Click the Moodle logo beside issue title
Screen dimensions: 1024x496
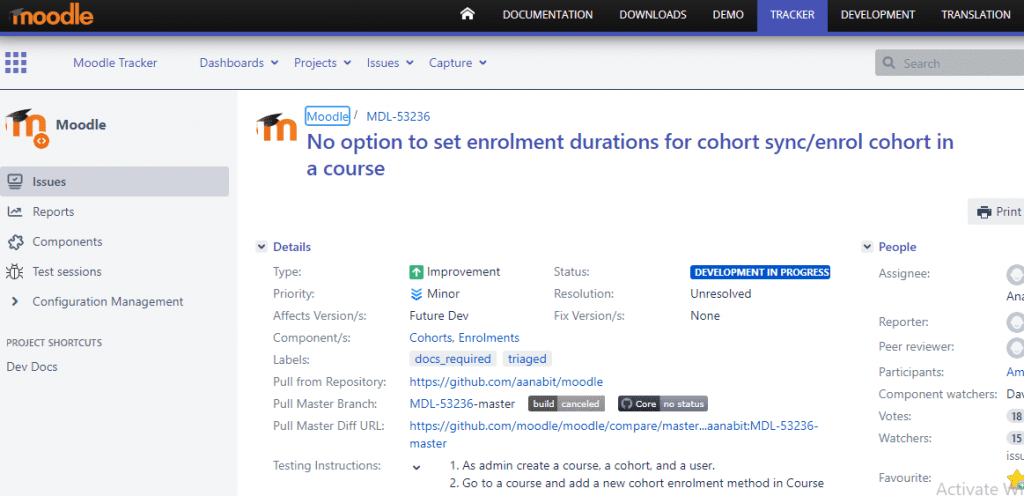276,128
